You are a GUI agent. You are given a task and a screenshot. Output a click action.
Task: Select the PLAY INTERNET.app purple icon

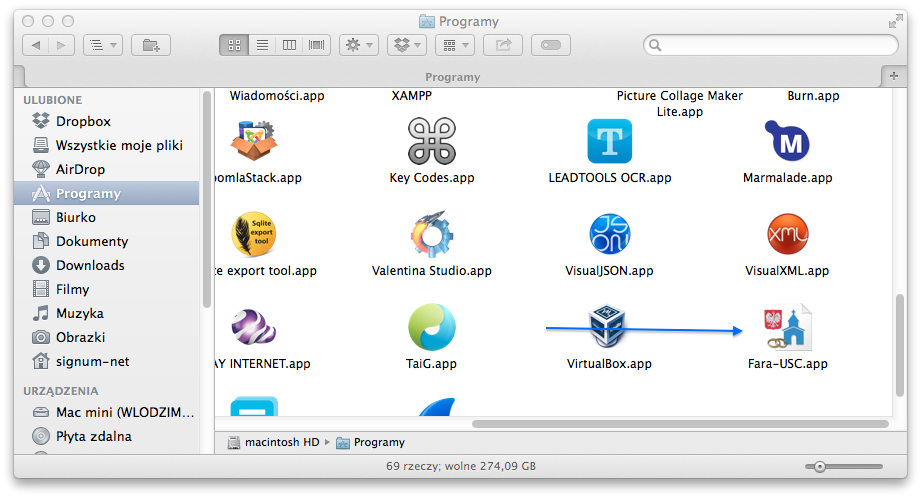253,327
